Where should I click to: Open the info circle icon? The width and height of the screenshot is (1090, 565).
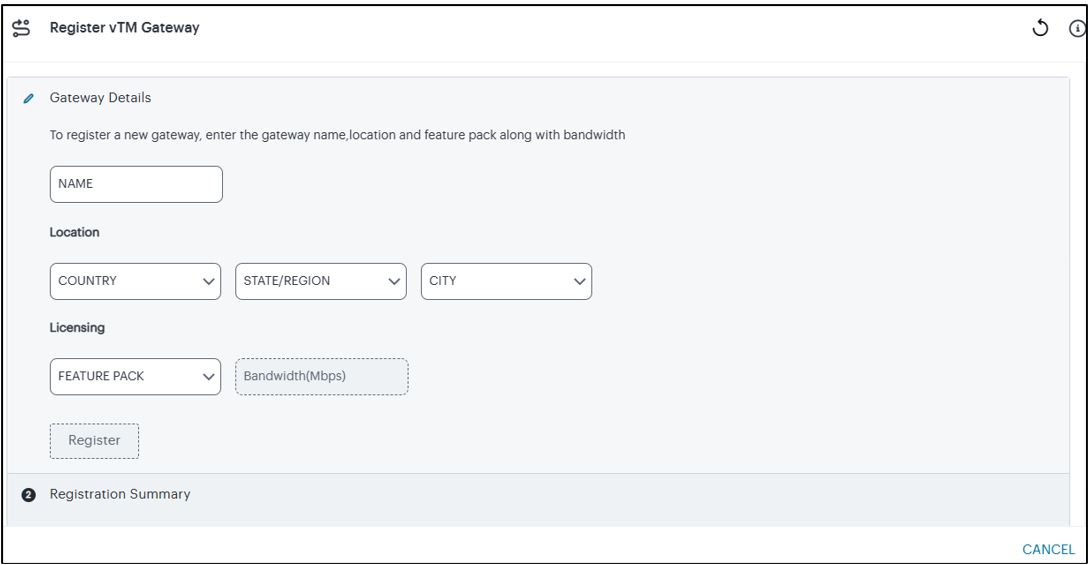pos(1077,29)
